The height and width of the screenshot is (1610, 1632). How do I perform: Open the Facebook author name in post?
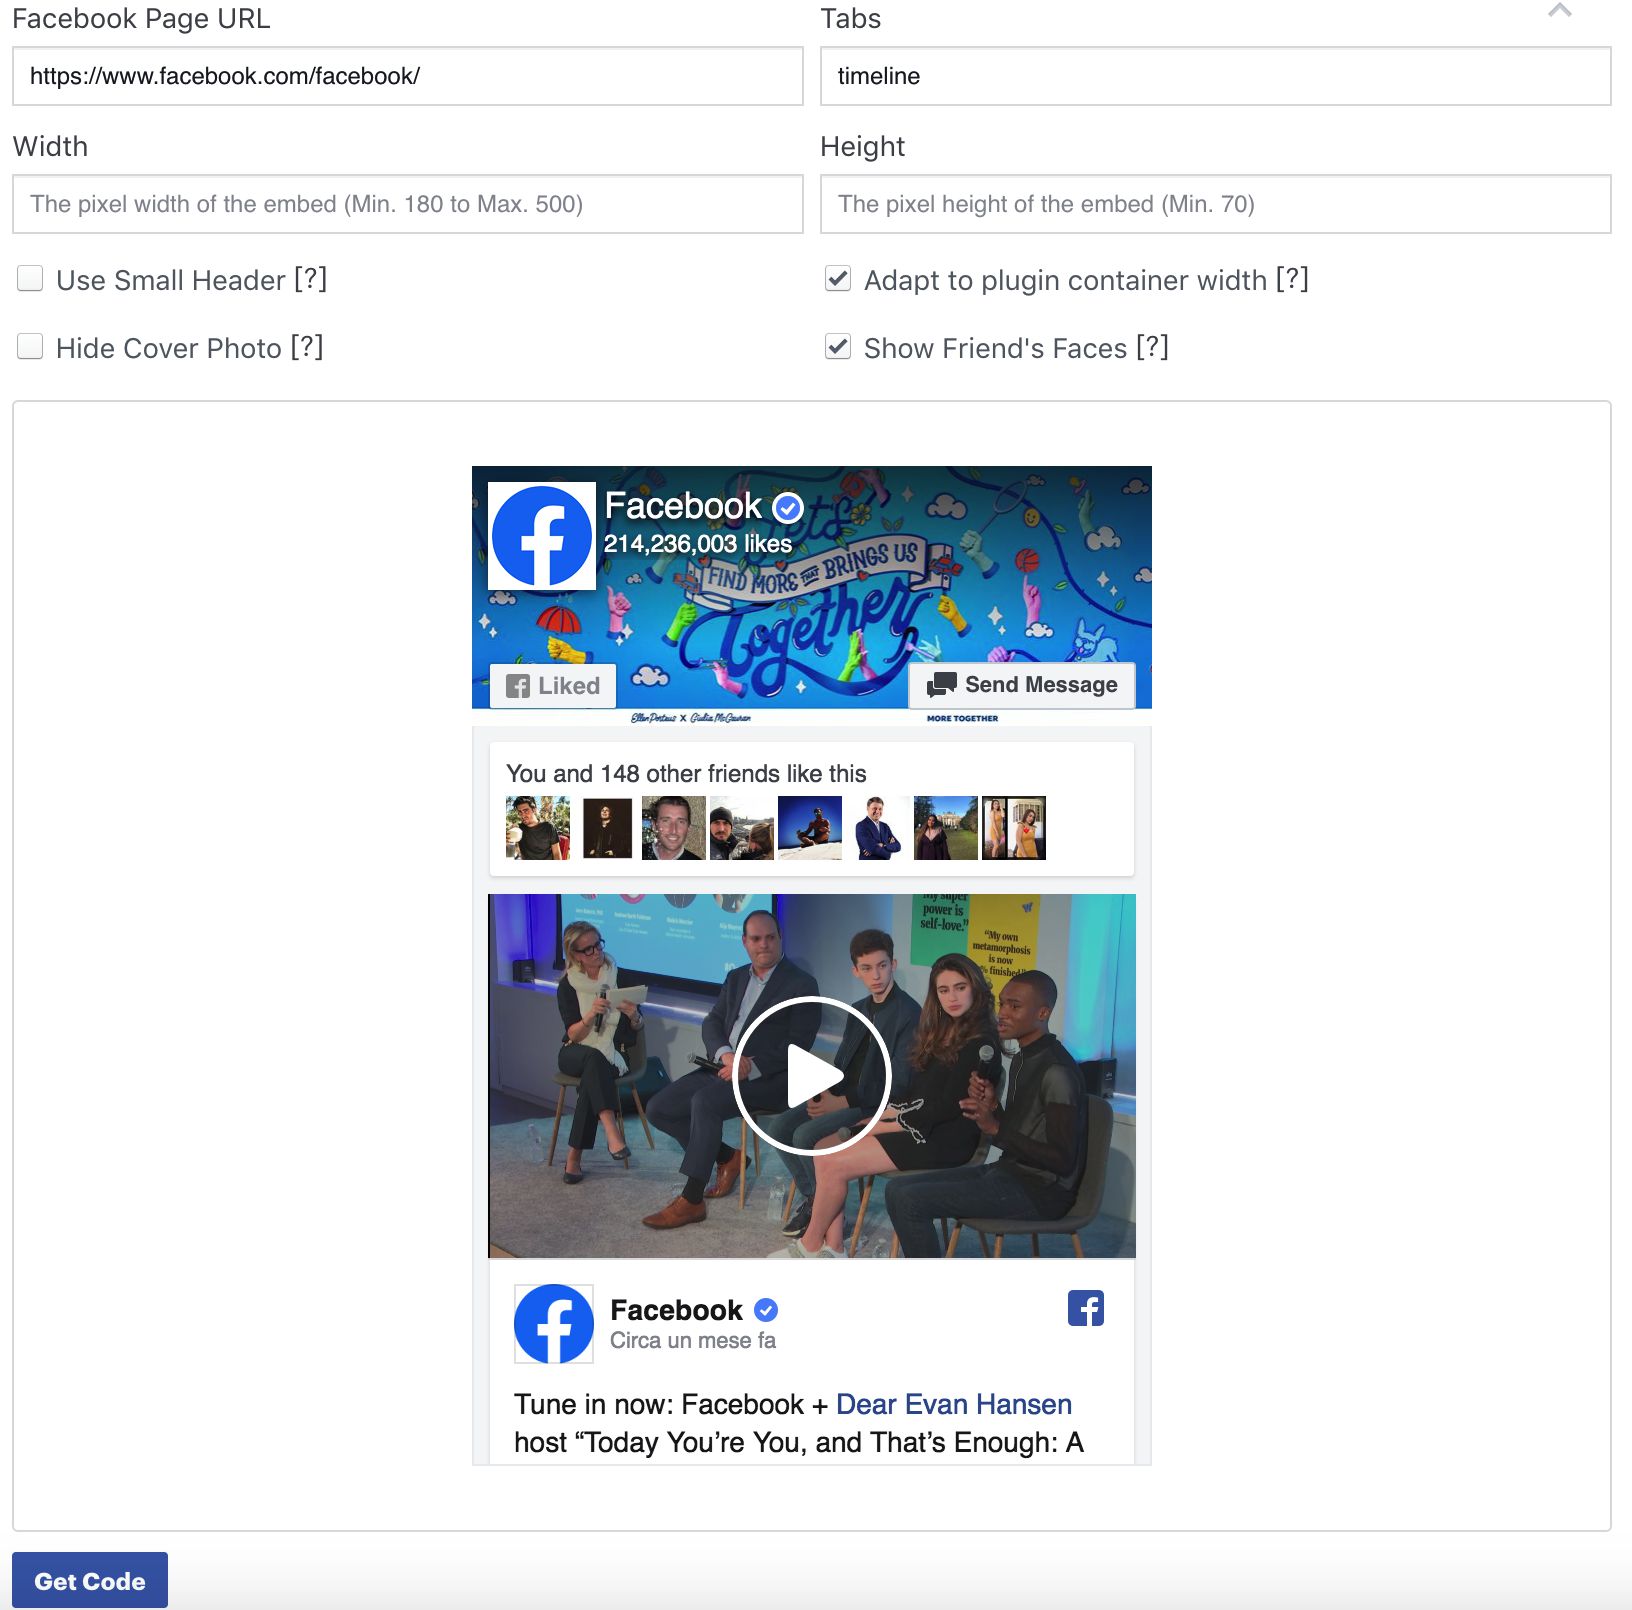[x=676, y=1310]
